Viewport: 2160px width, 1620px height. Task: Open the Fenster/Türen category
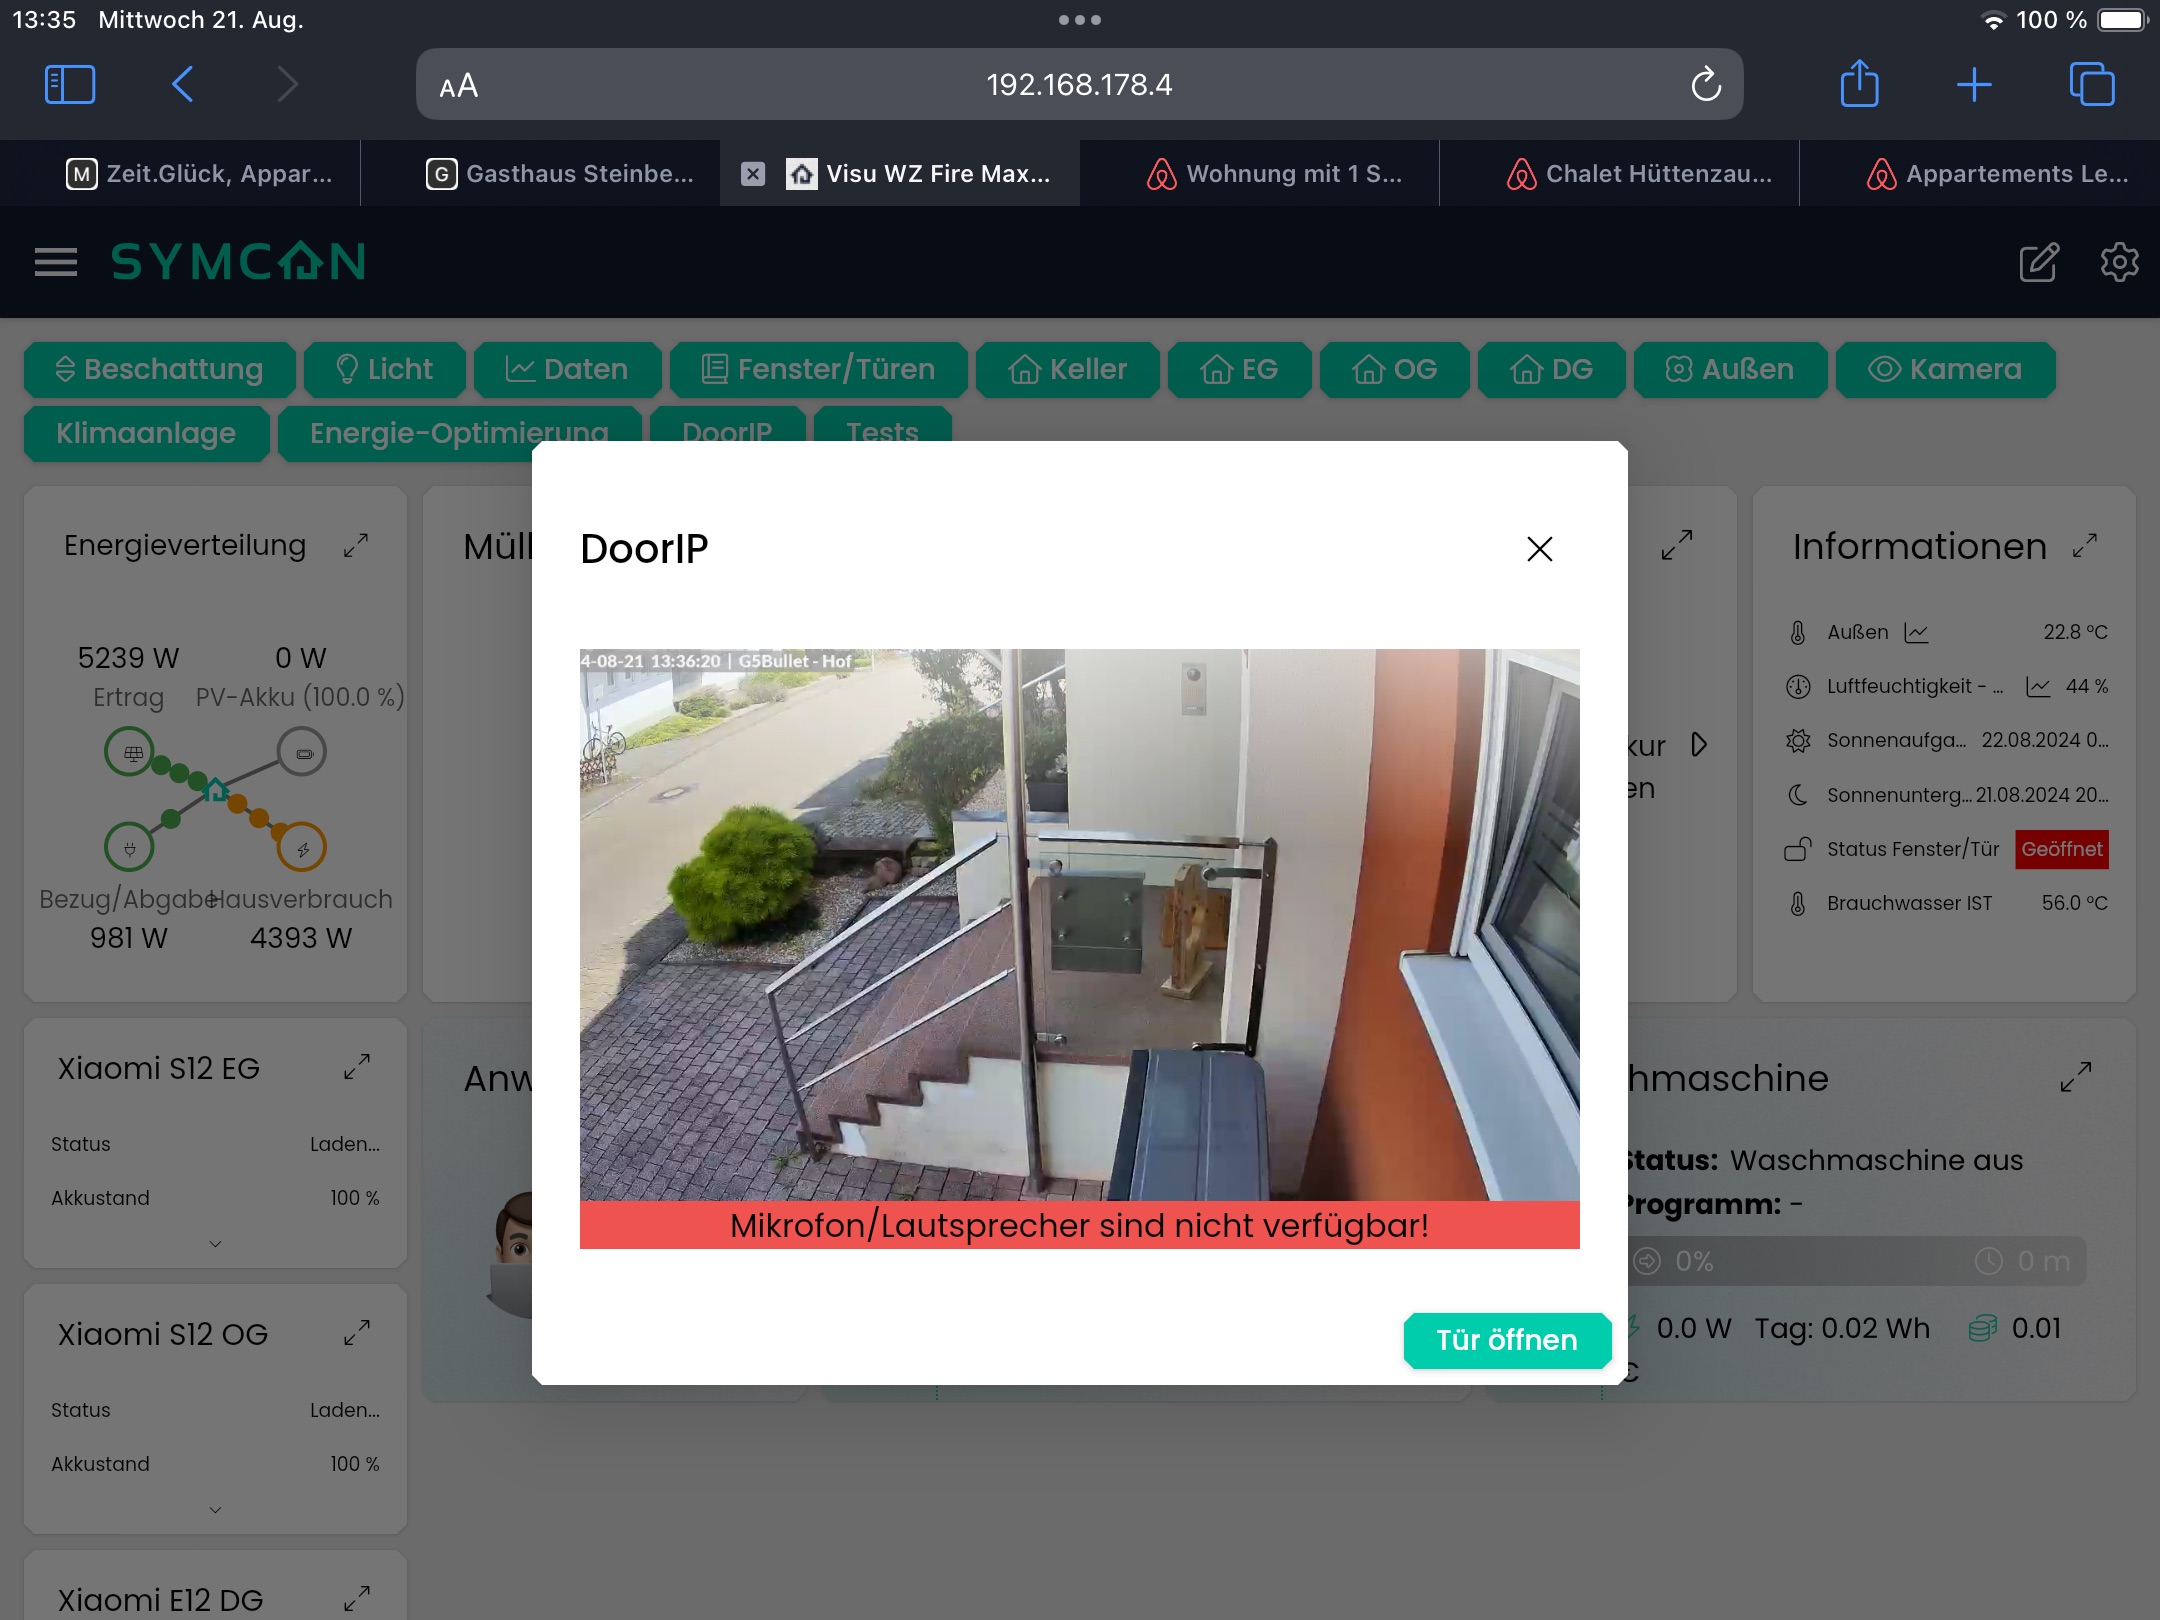[x=819, y=370]
